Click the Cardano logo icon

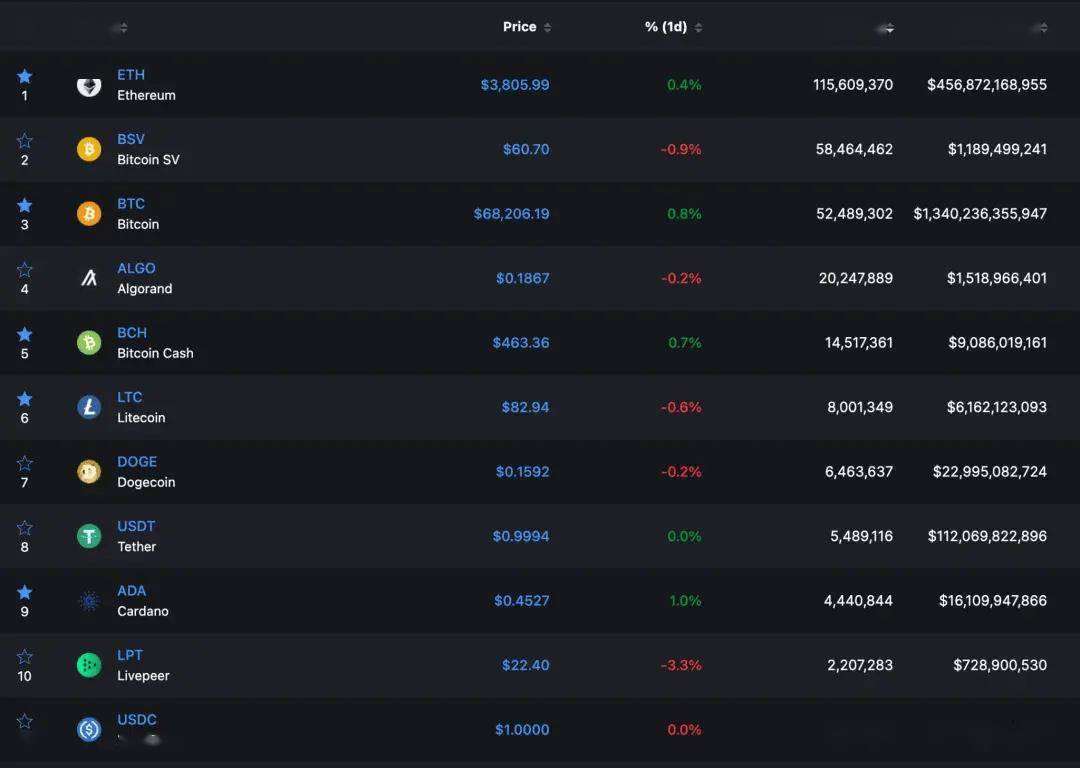tap(89, 601)
